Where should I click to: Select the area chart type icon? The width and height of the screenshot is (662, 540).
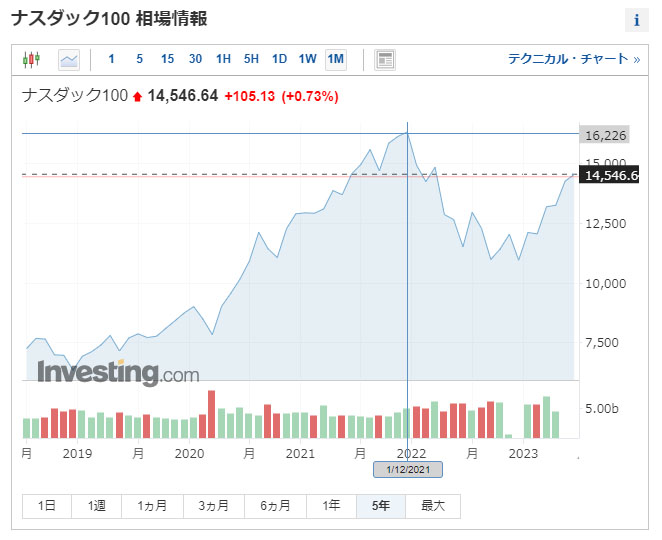[69, 60]
